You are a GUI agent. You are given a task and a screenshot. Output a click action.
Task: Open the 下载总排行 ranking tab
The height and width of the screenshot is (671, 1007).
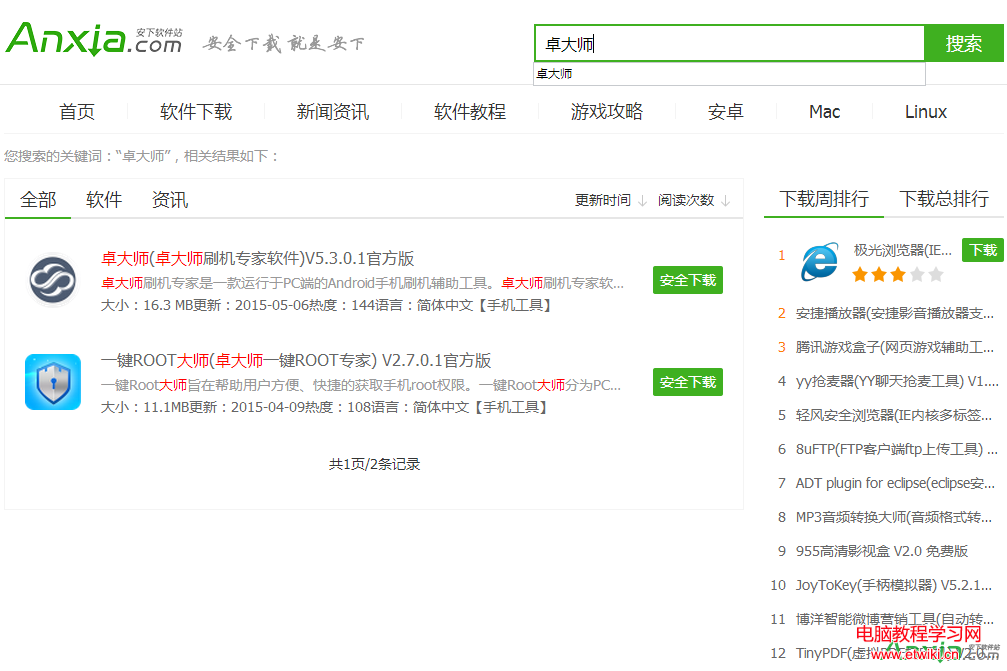point(943,199)
